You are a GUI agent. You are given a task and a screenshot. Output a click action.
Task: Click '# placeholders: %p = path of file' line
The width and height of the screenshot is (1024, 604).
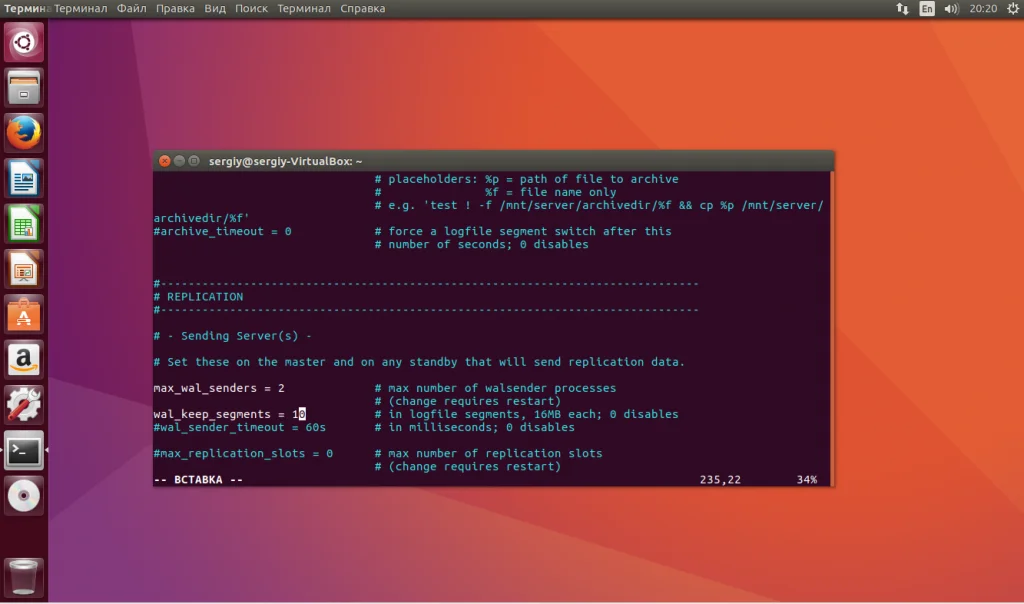pyautogui.click(x=526, y=179)
